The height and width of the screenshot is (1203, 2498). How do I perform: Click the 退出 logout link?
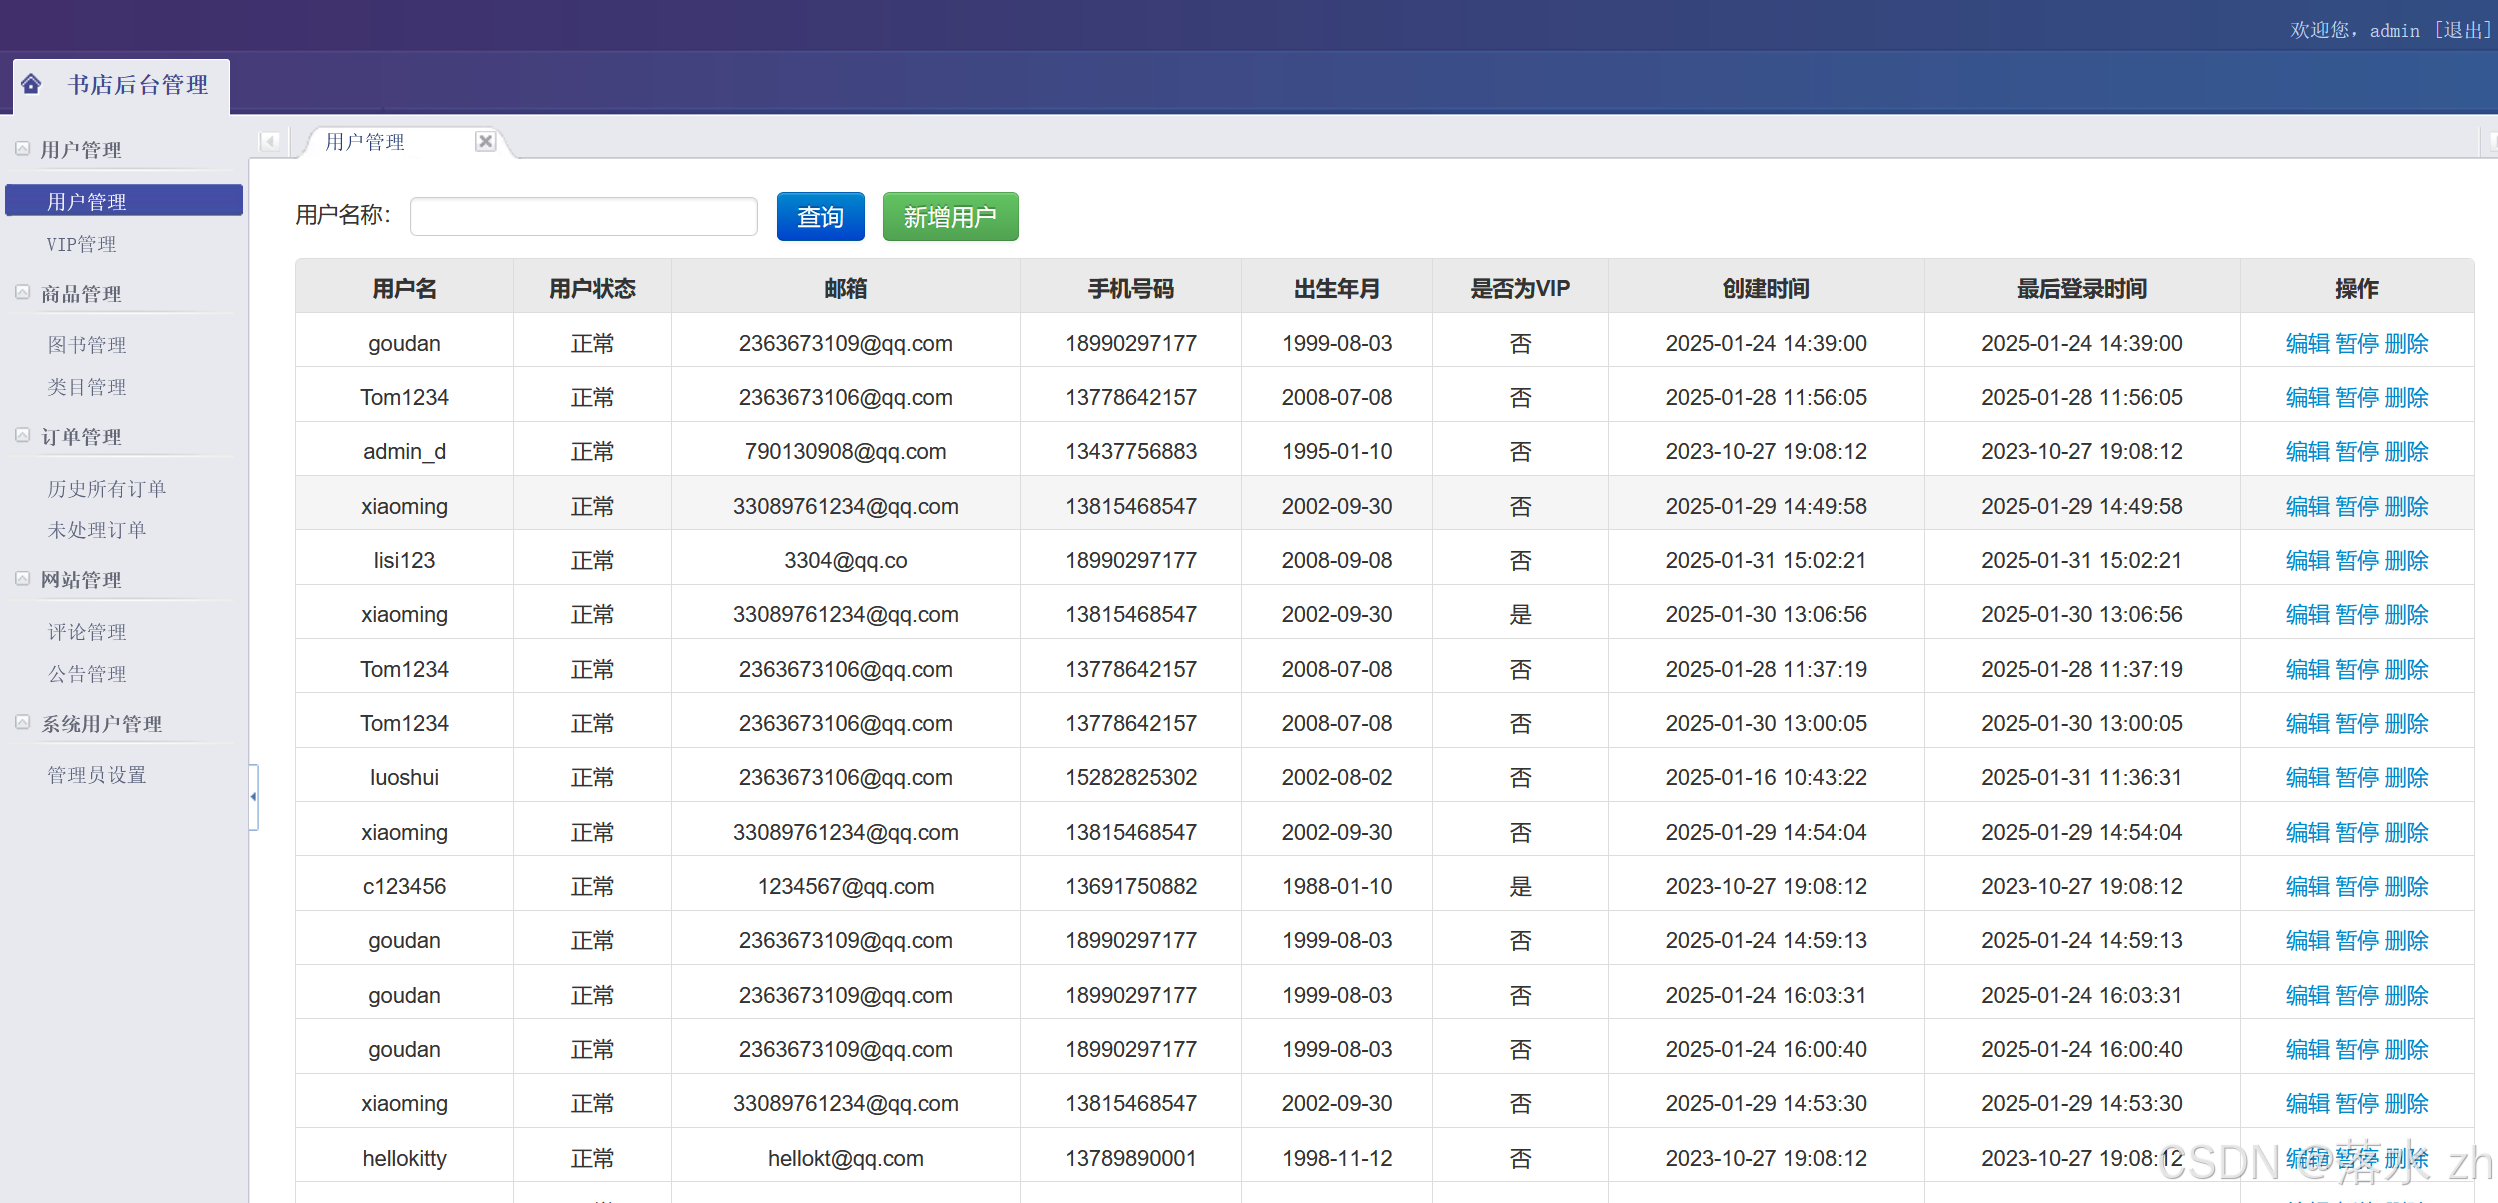point(2462,31)
